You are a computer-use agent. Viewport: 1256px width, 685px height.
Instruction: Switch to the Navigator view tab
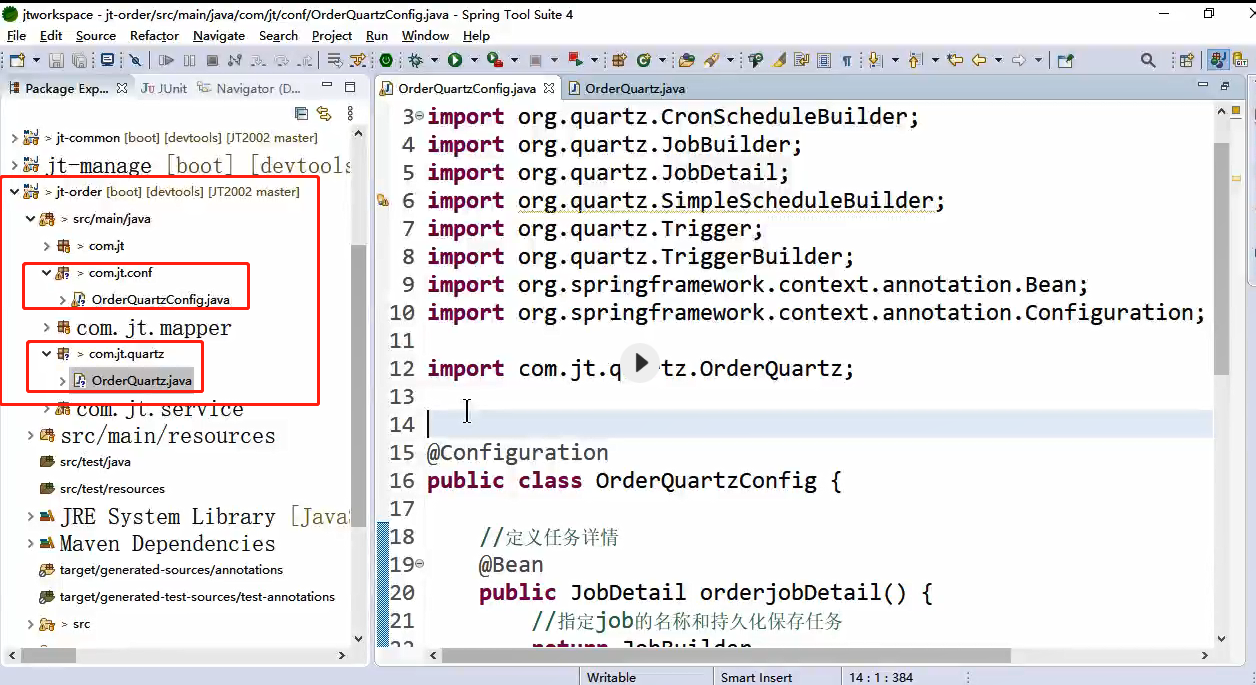(250, 88)
